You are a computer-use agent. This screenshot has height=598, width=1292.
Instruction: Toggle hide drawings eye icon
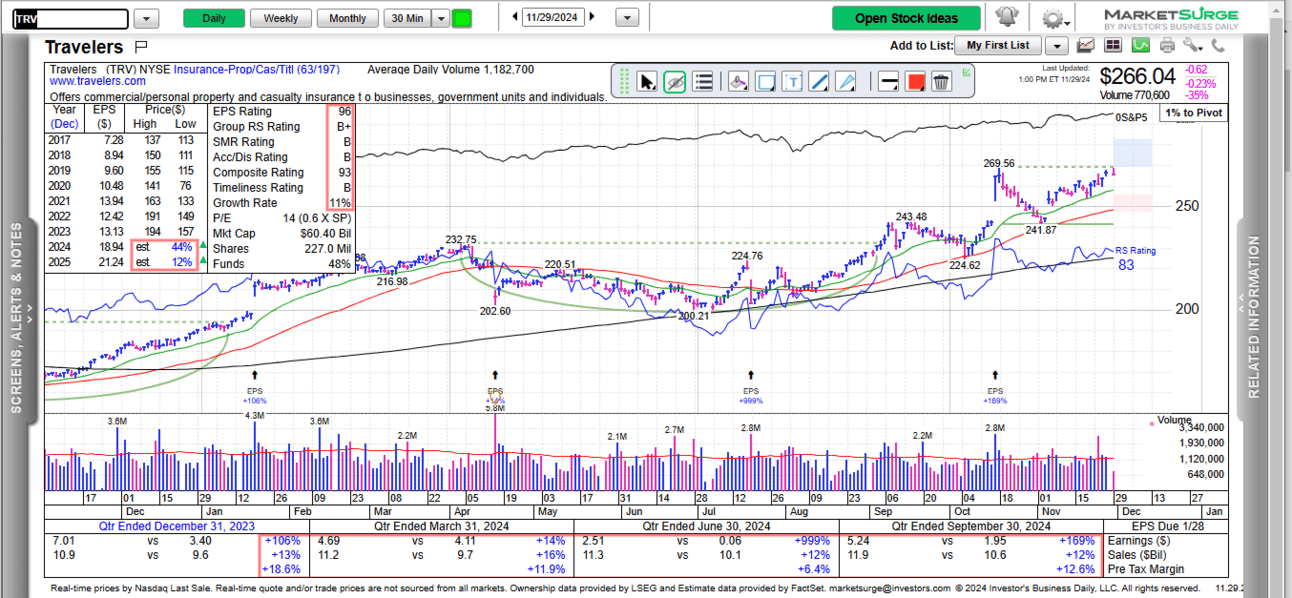coord(675,82)
